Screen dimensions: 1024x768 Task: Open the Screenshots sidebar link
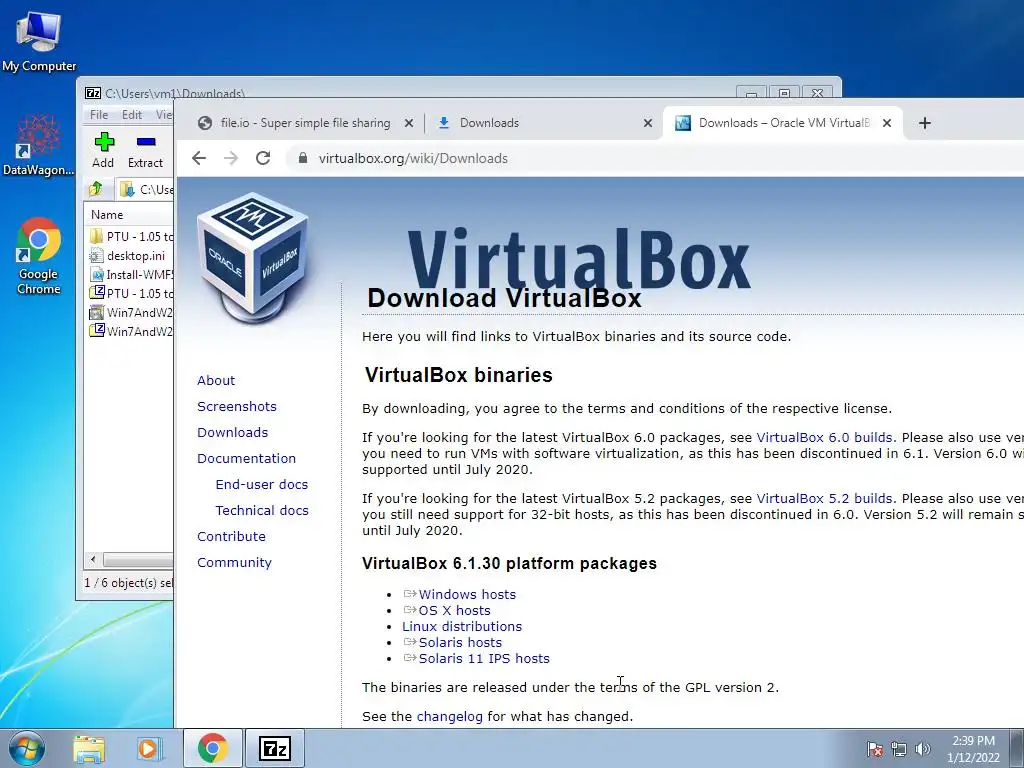tap(237, 407)
